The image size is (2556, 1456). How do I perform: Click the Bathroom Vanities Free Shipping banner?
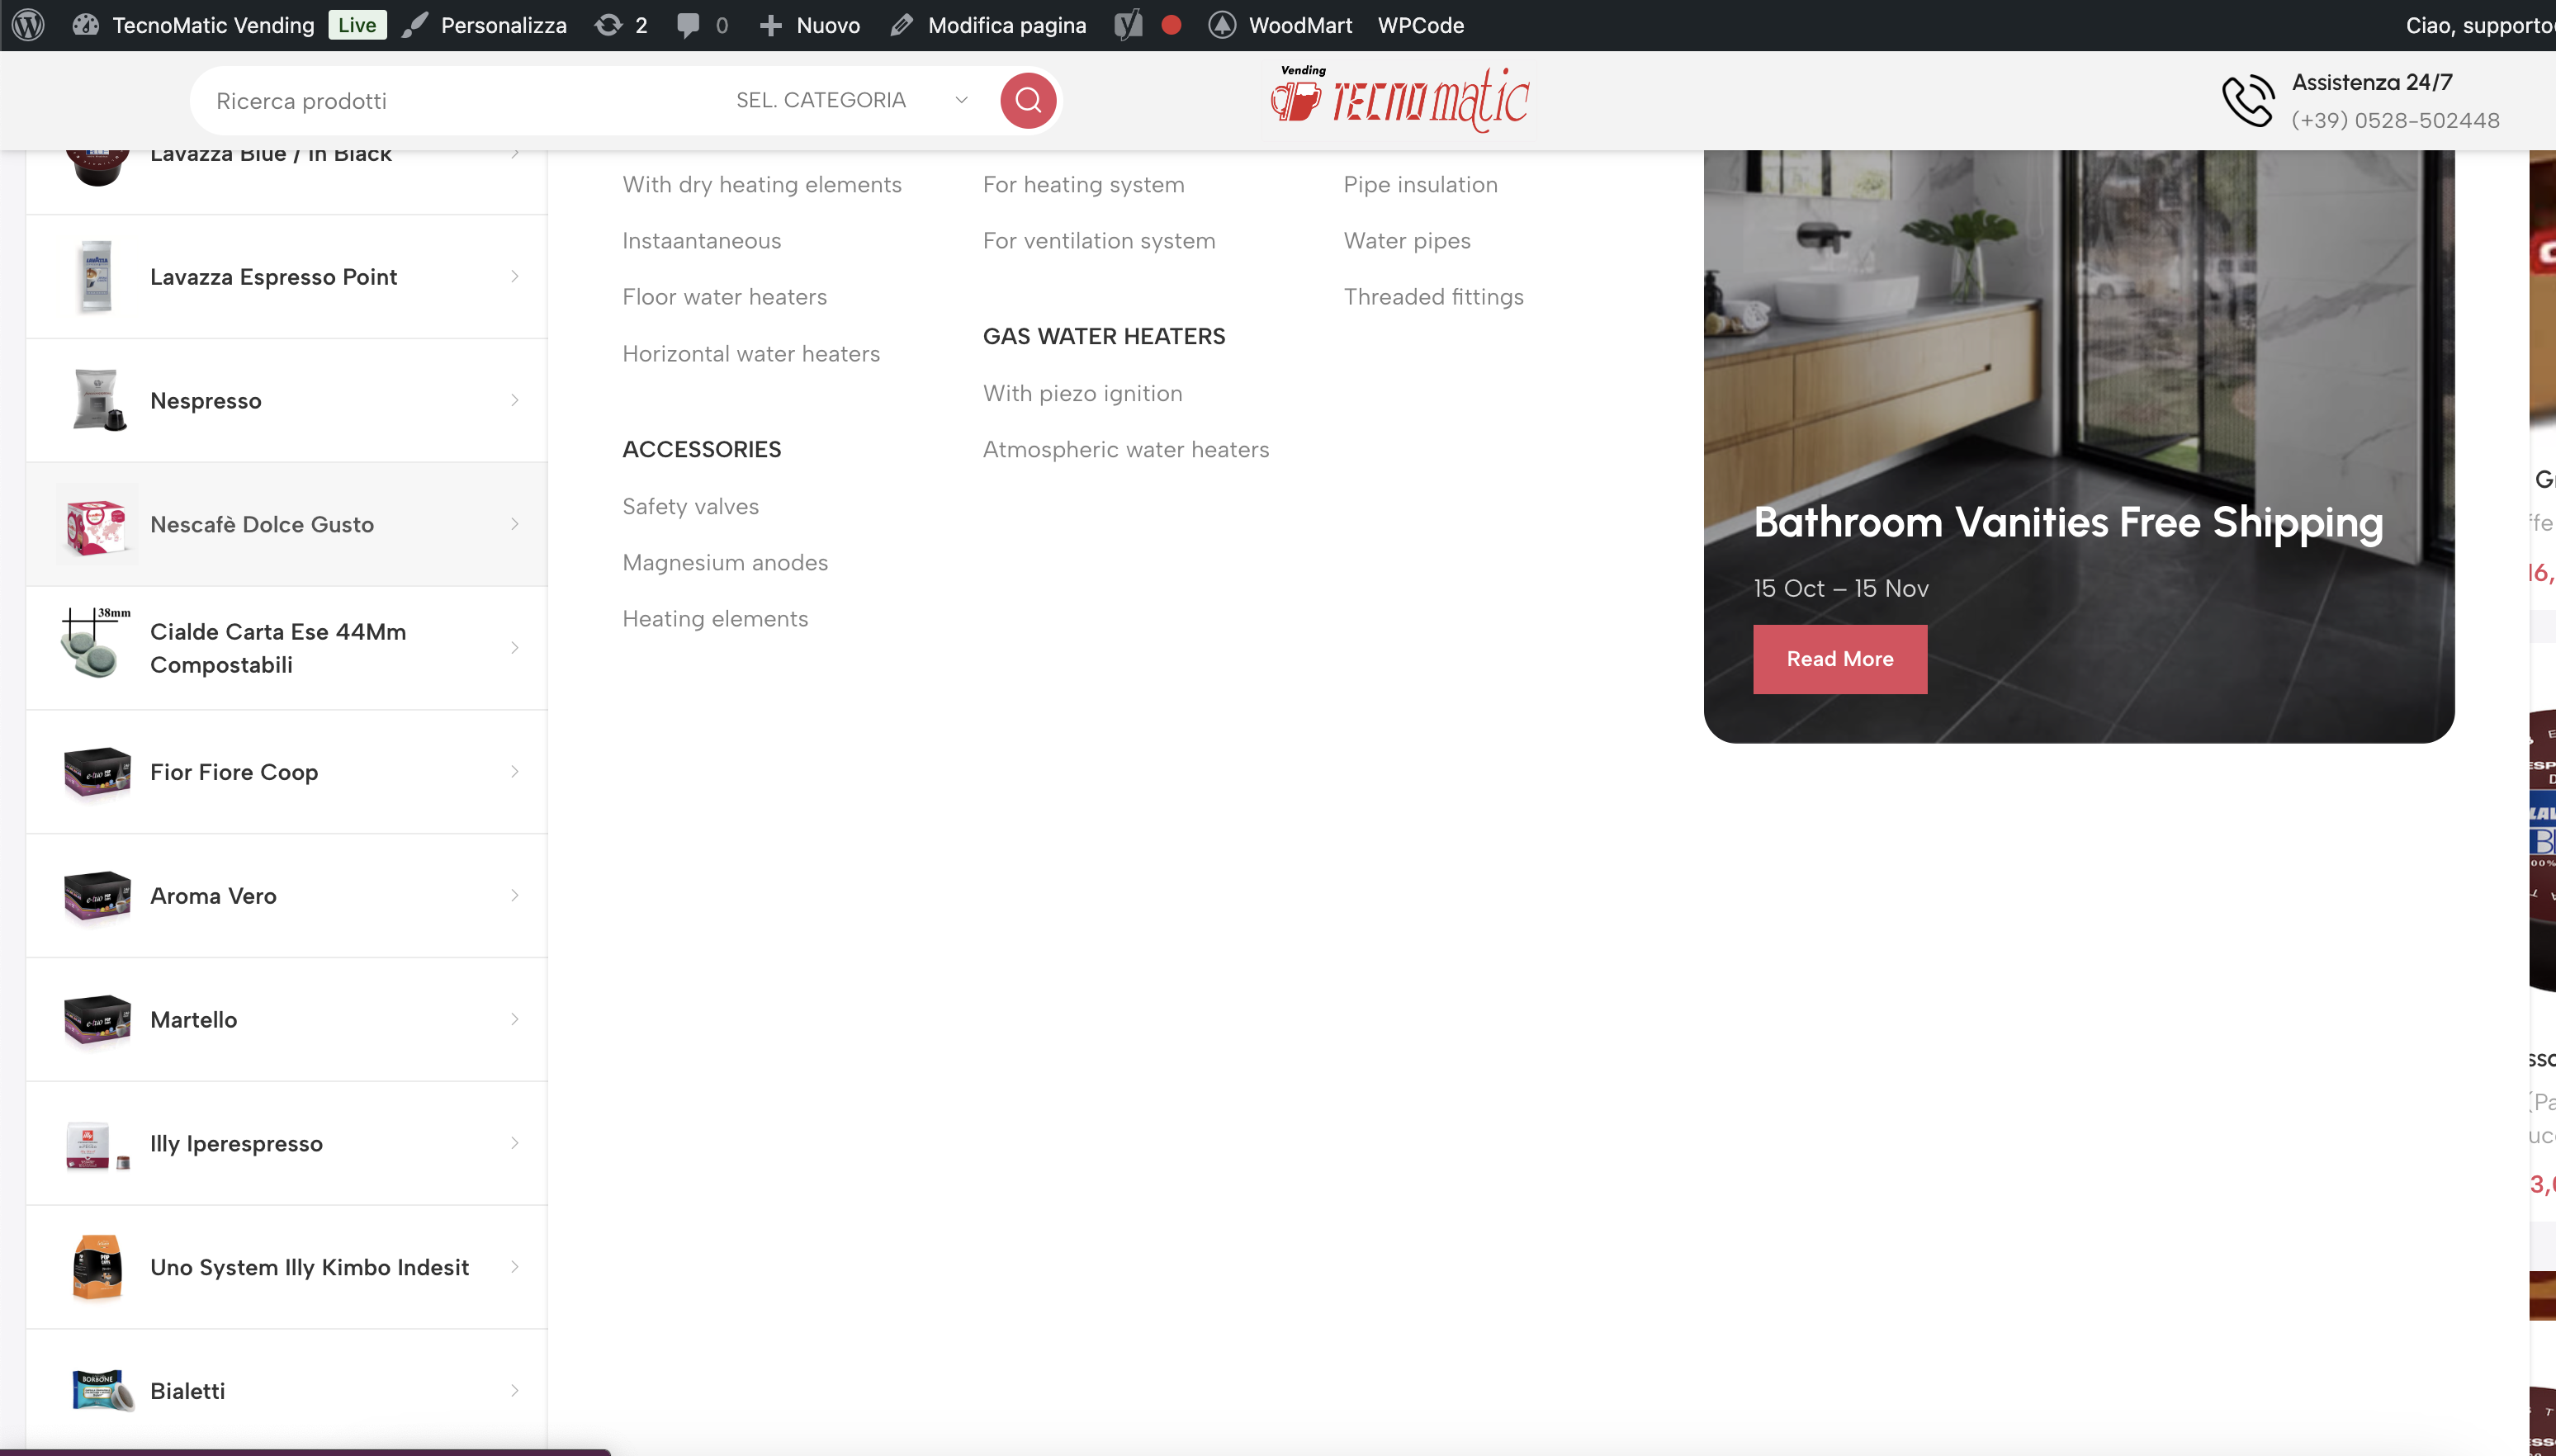2079,446
